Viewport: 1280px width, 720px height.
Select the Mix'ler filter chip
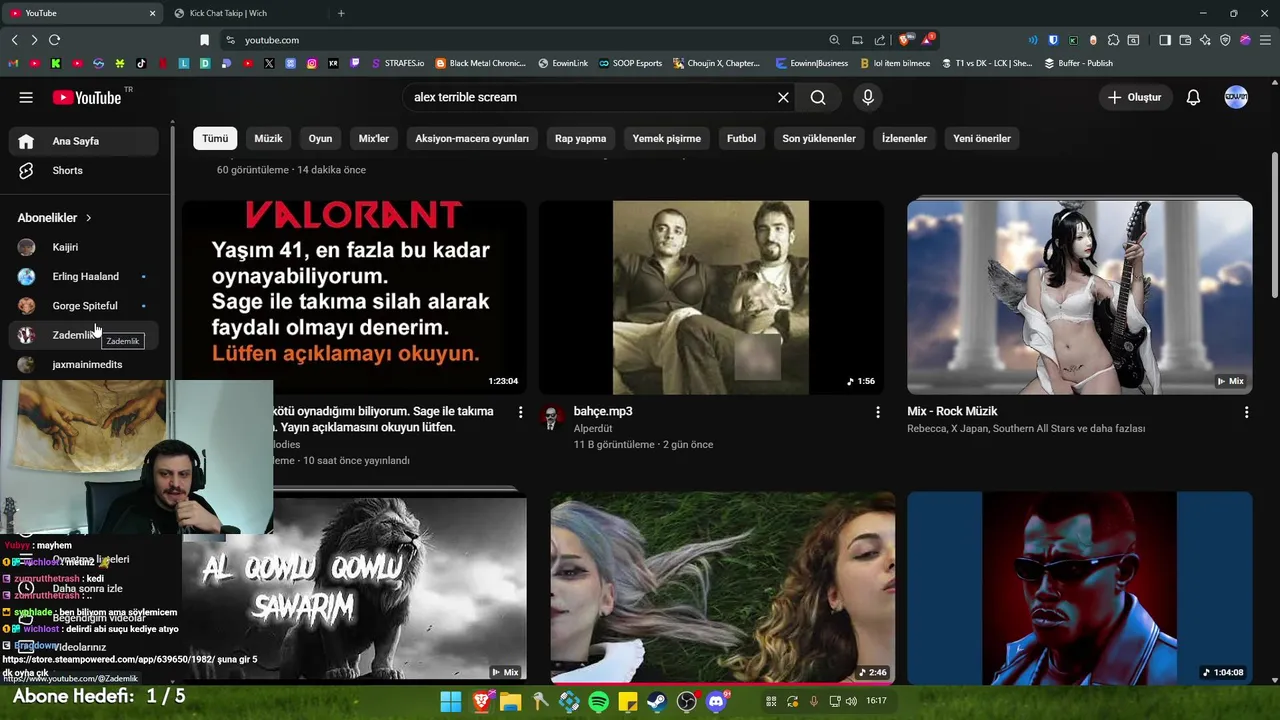(x=374, y=138)
